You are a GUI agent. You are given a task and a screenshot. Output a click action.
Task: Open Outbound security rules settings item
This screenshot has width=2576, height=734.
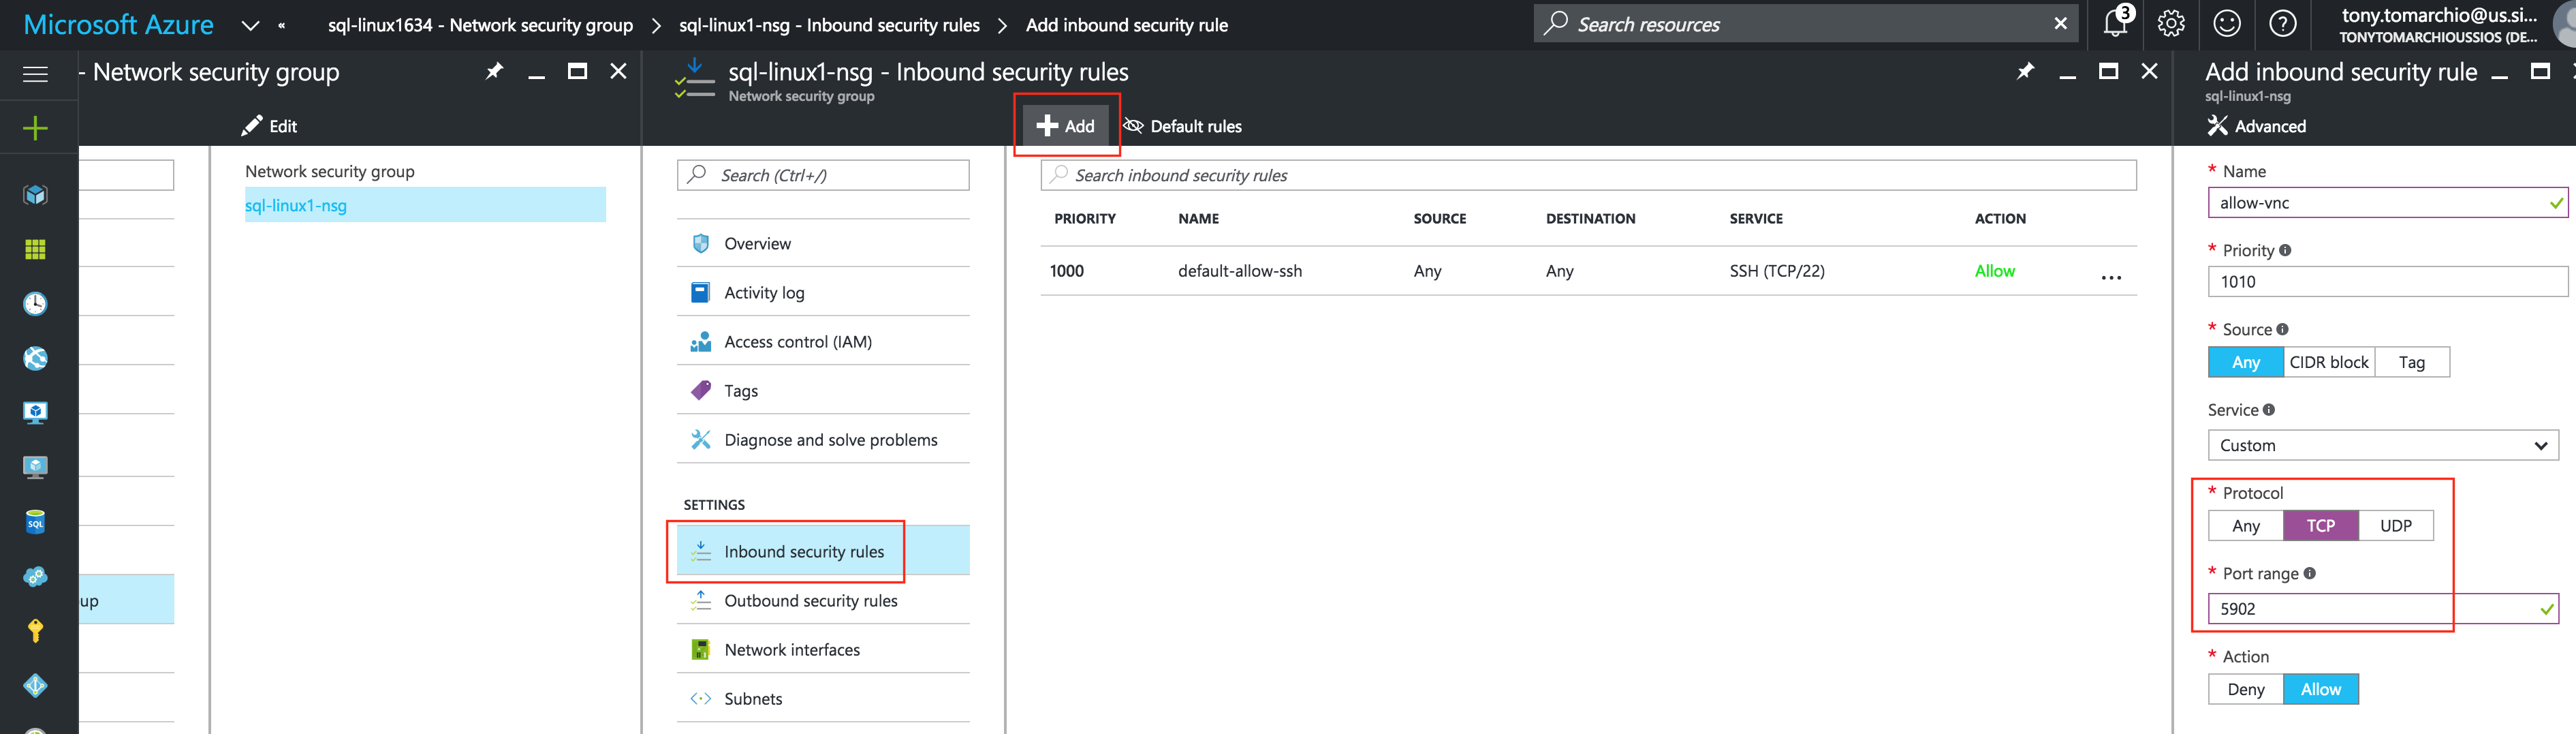pyautogui.click(x=823, y=600)
